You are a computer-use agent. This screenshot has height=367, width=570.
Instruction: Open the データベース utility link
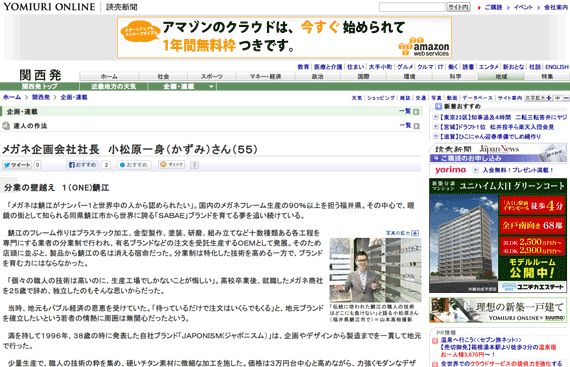[477, 98]
